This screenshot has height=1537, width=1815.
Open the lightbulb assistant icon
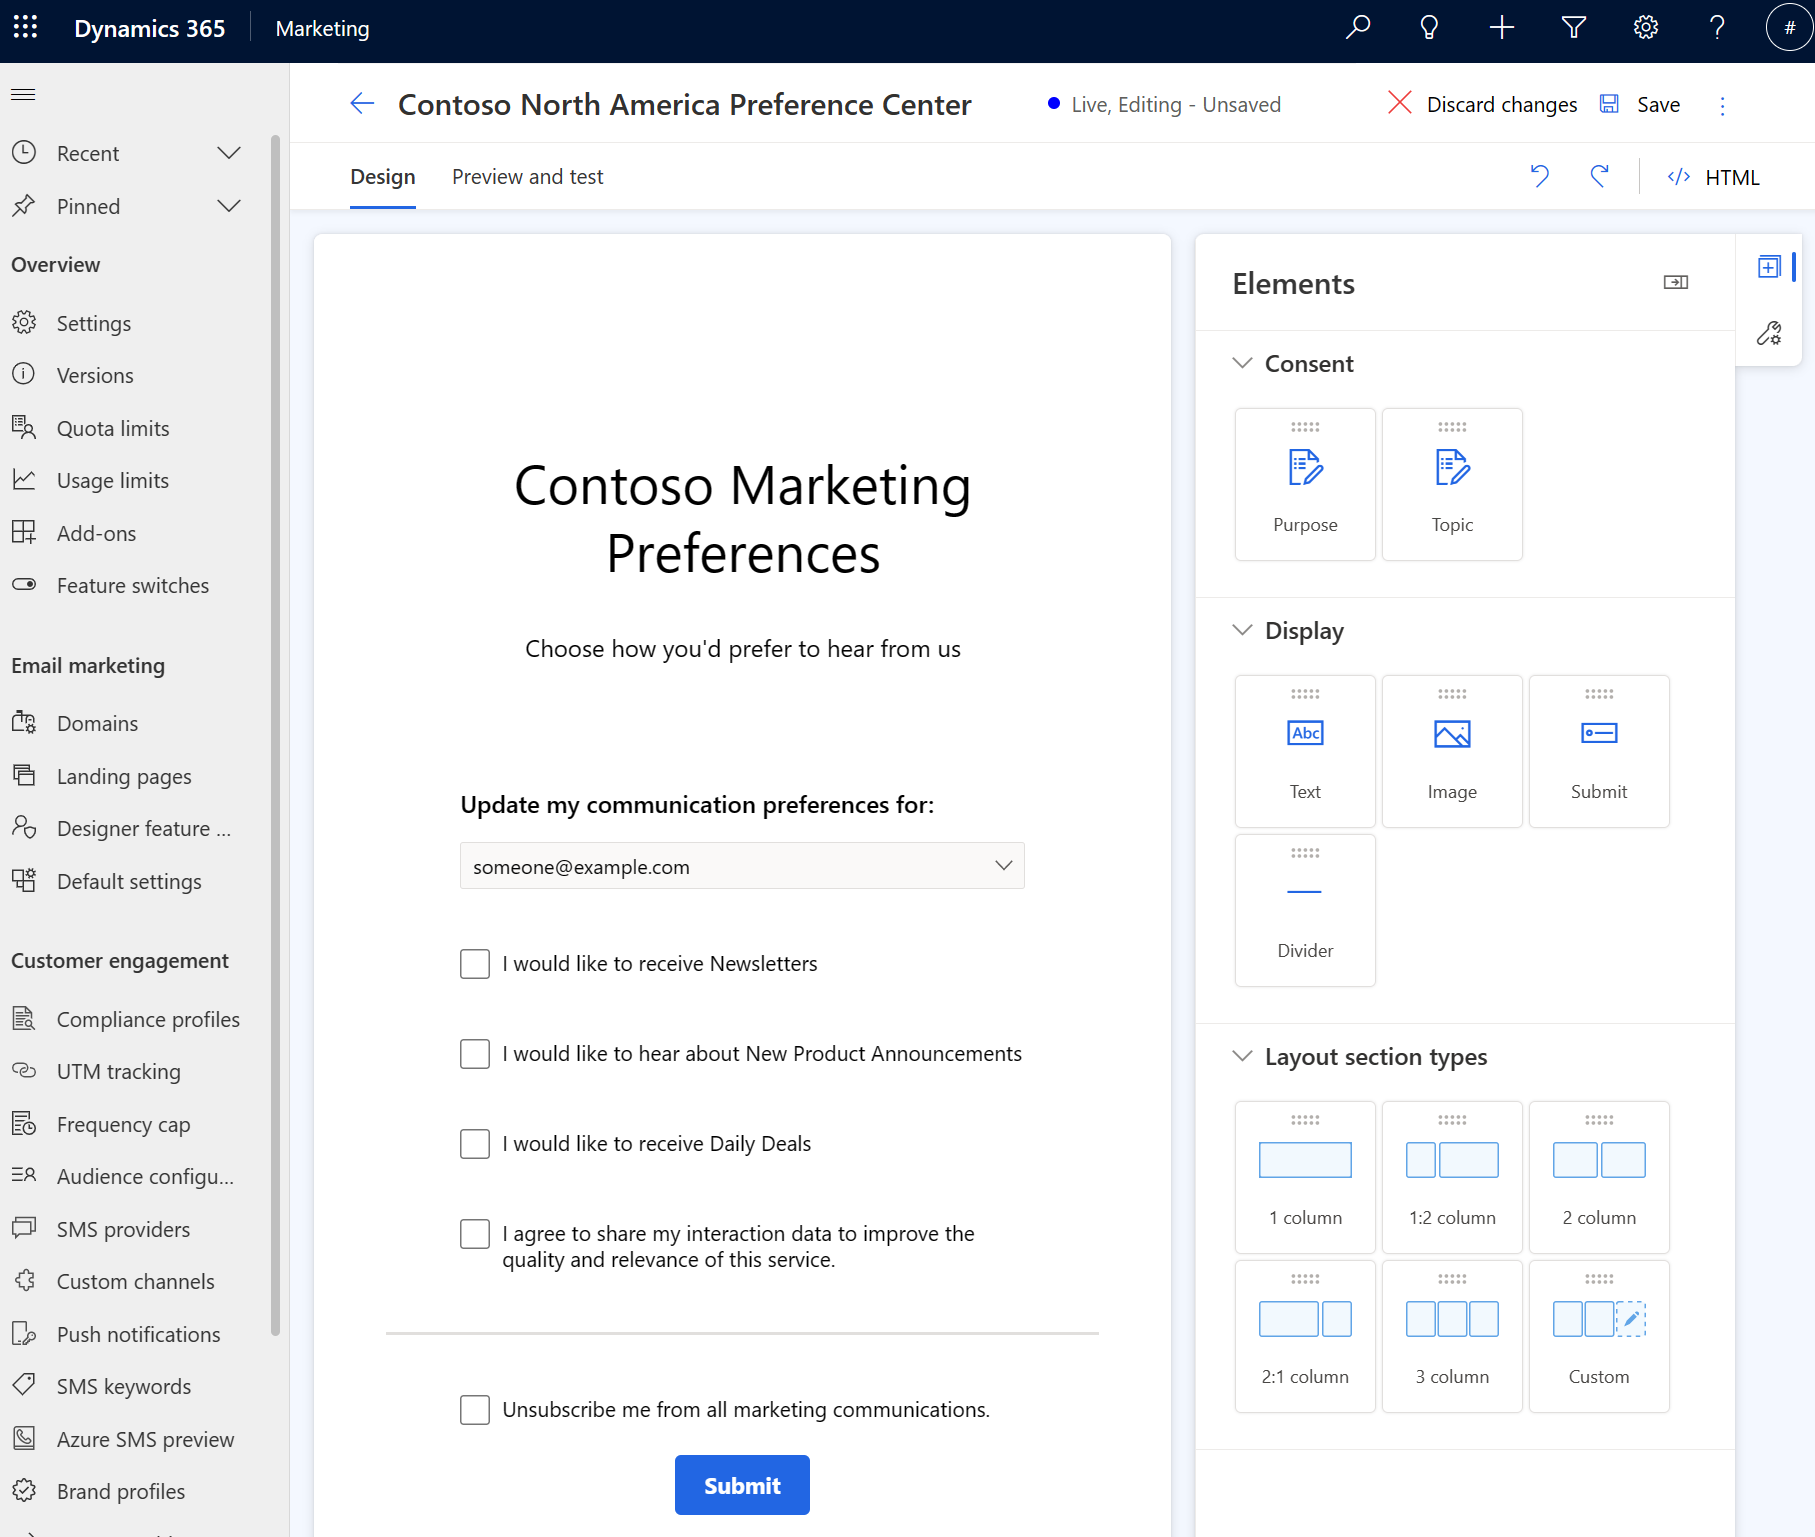[1429, 28]
